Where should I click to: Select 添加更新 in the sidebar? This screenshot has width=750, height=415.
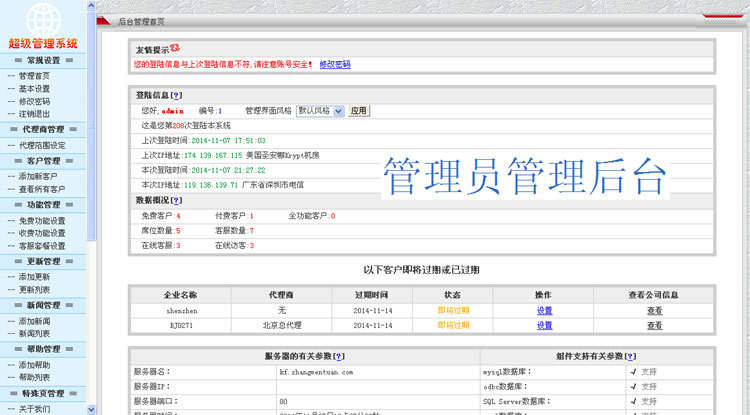(x=34, y=277)
